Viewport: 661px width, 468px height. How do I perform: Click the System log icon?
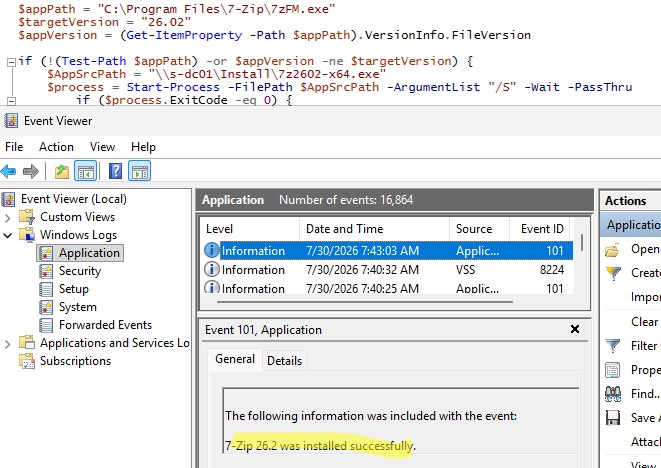(x=46, y=307)
